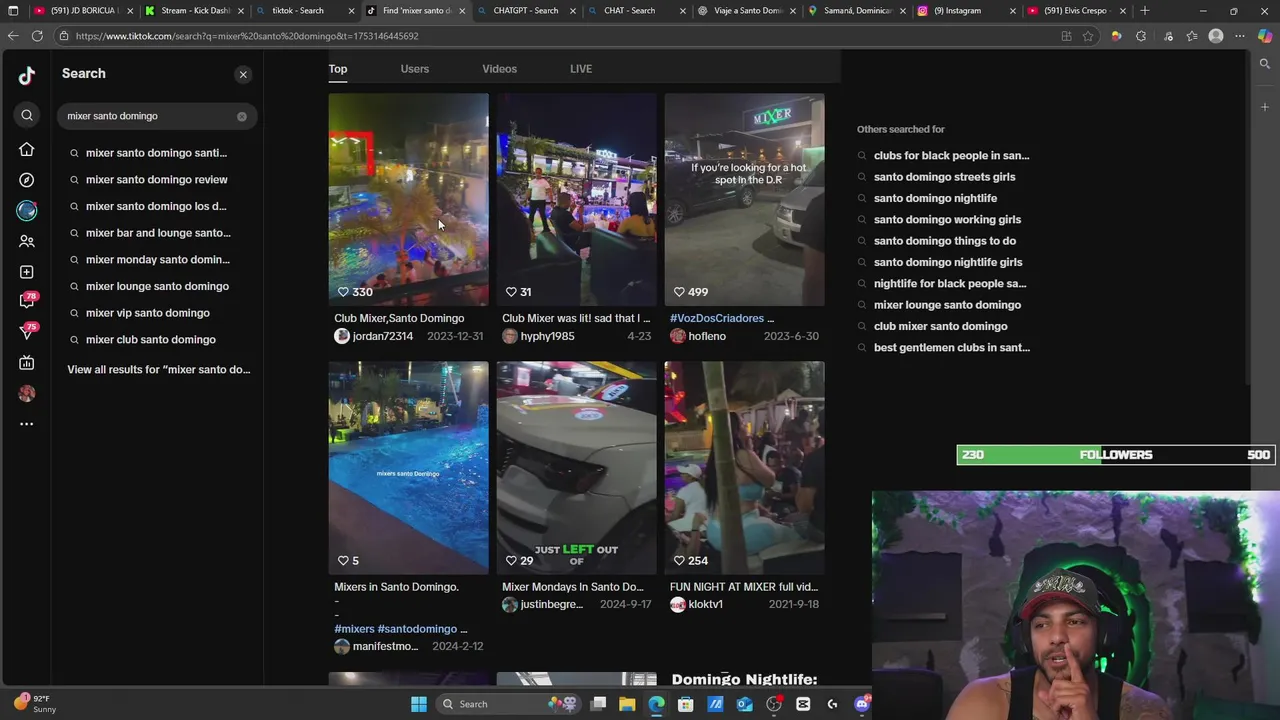Open a new browser tab with plus
Viewport: 1280px width, 720px height.
pos(1145,11)
